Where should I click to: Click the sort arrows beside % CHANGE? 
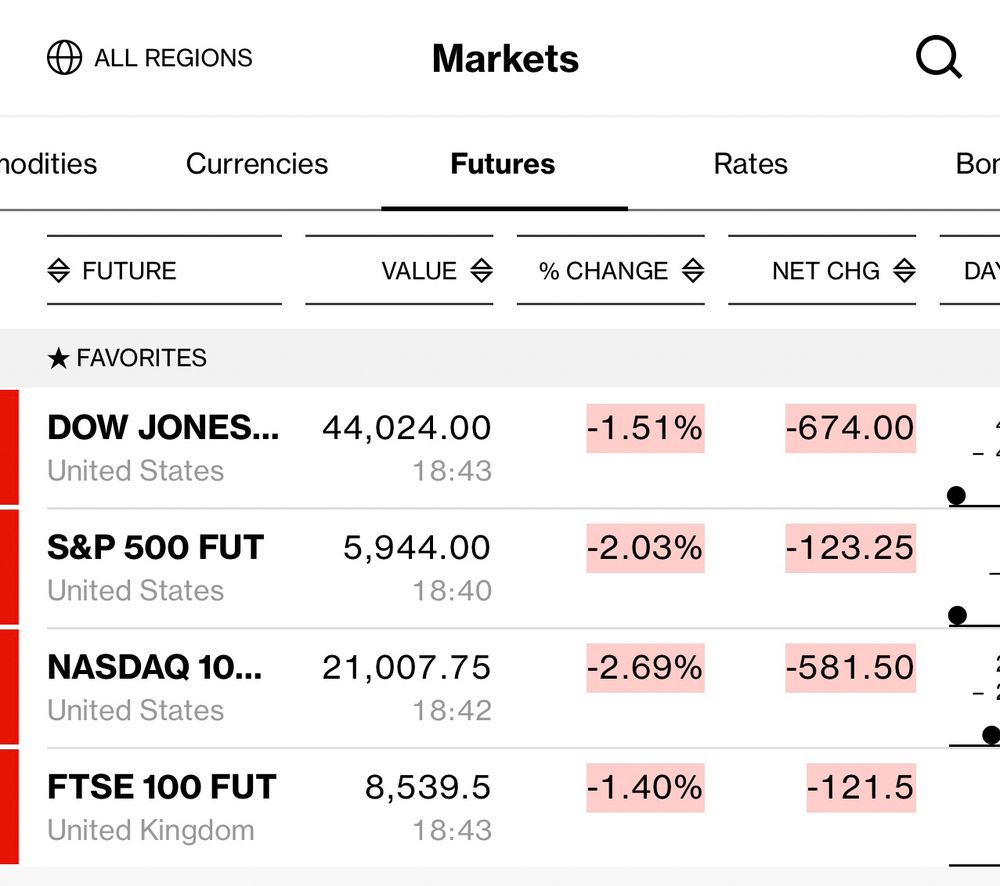[692, 271]
